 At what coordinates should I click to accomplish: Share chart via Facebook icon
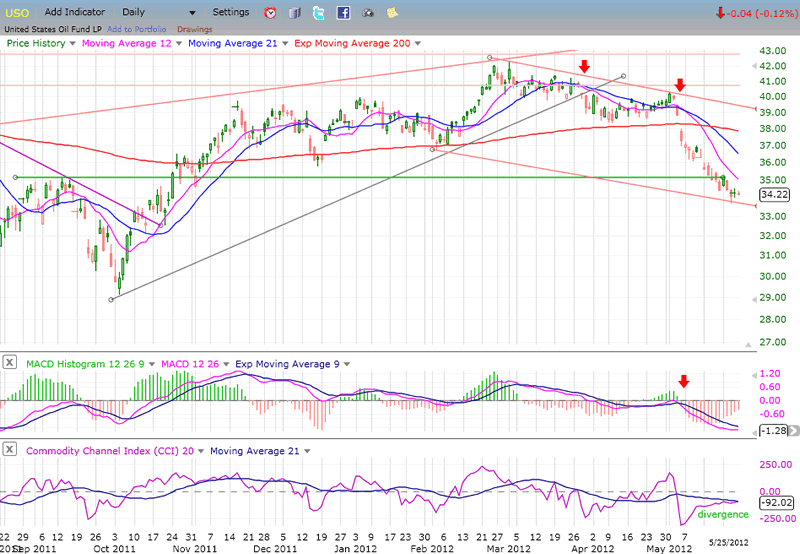click(x=343, y=13)
